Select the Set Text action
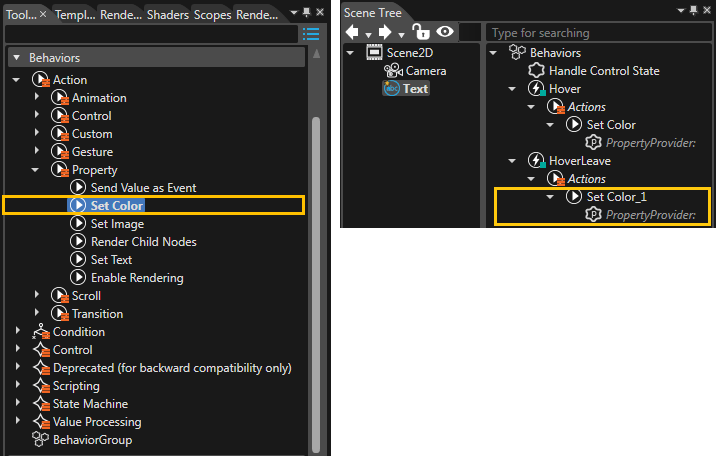The image size is (717, 457). tap(111, 260)
